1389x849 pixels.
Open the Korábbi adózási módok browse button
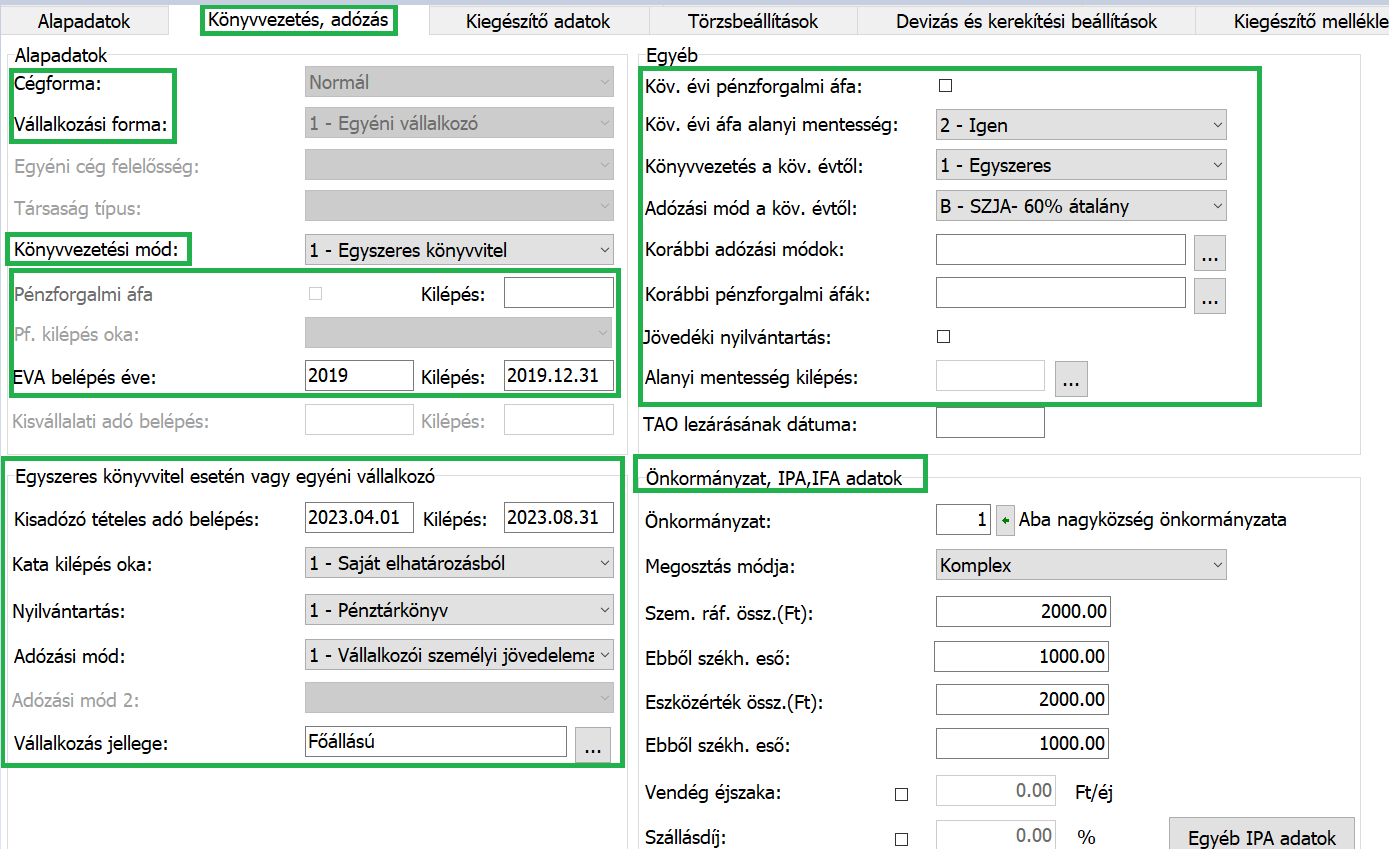1210,253
